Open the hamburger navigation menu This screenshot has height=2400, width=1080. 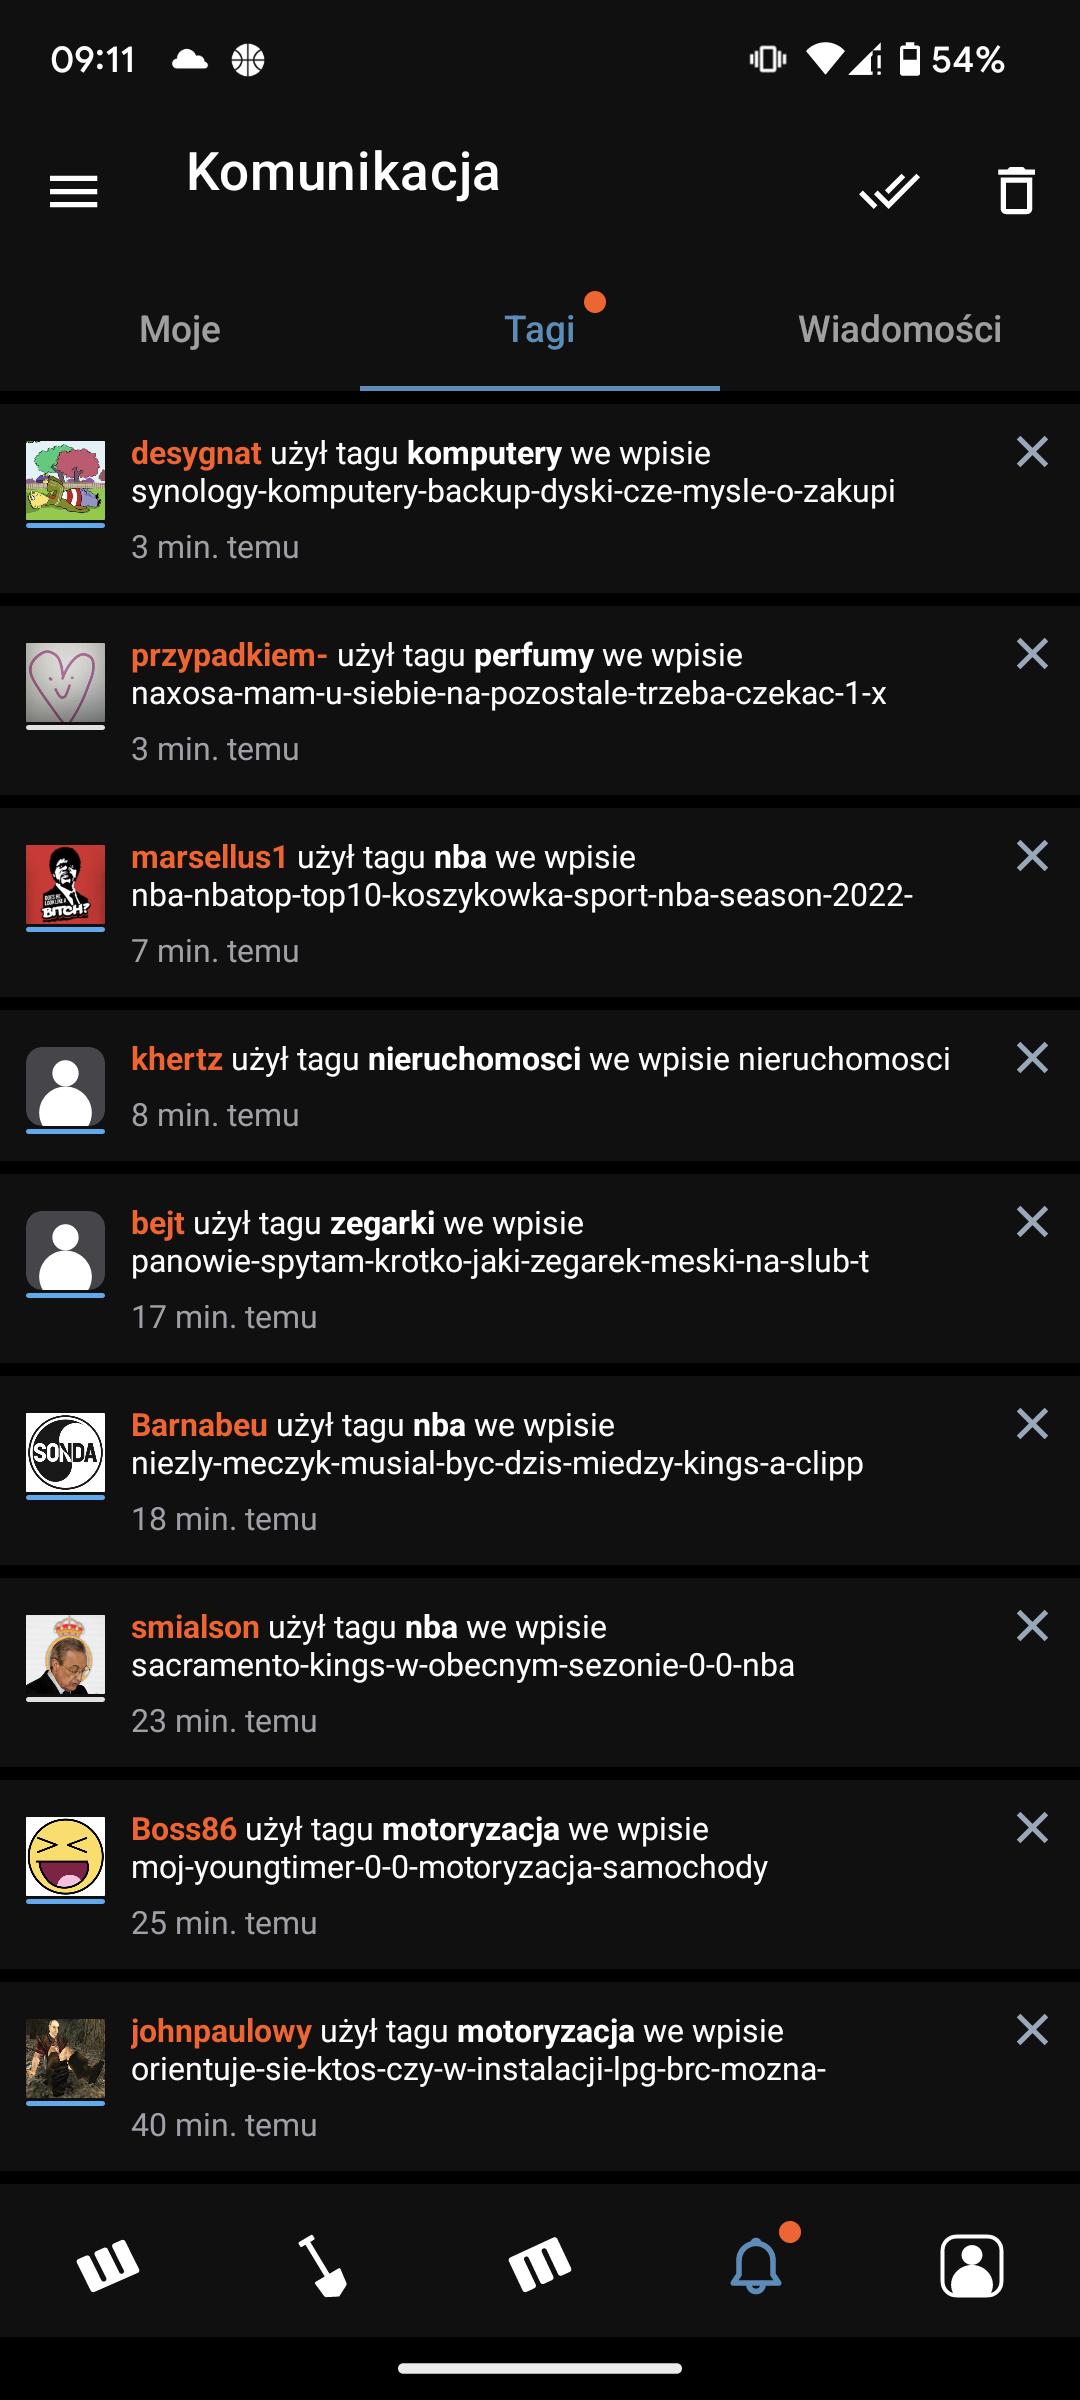pyautogui.click(x=73, y=191)
